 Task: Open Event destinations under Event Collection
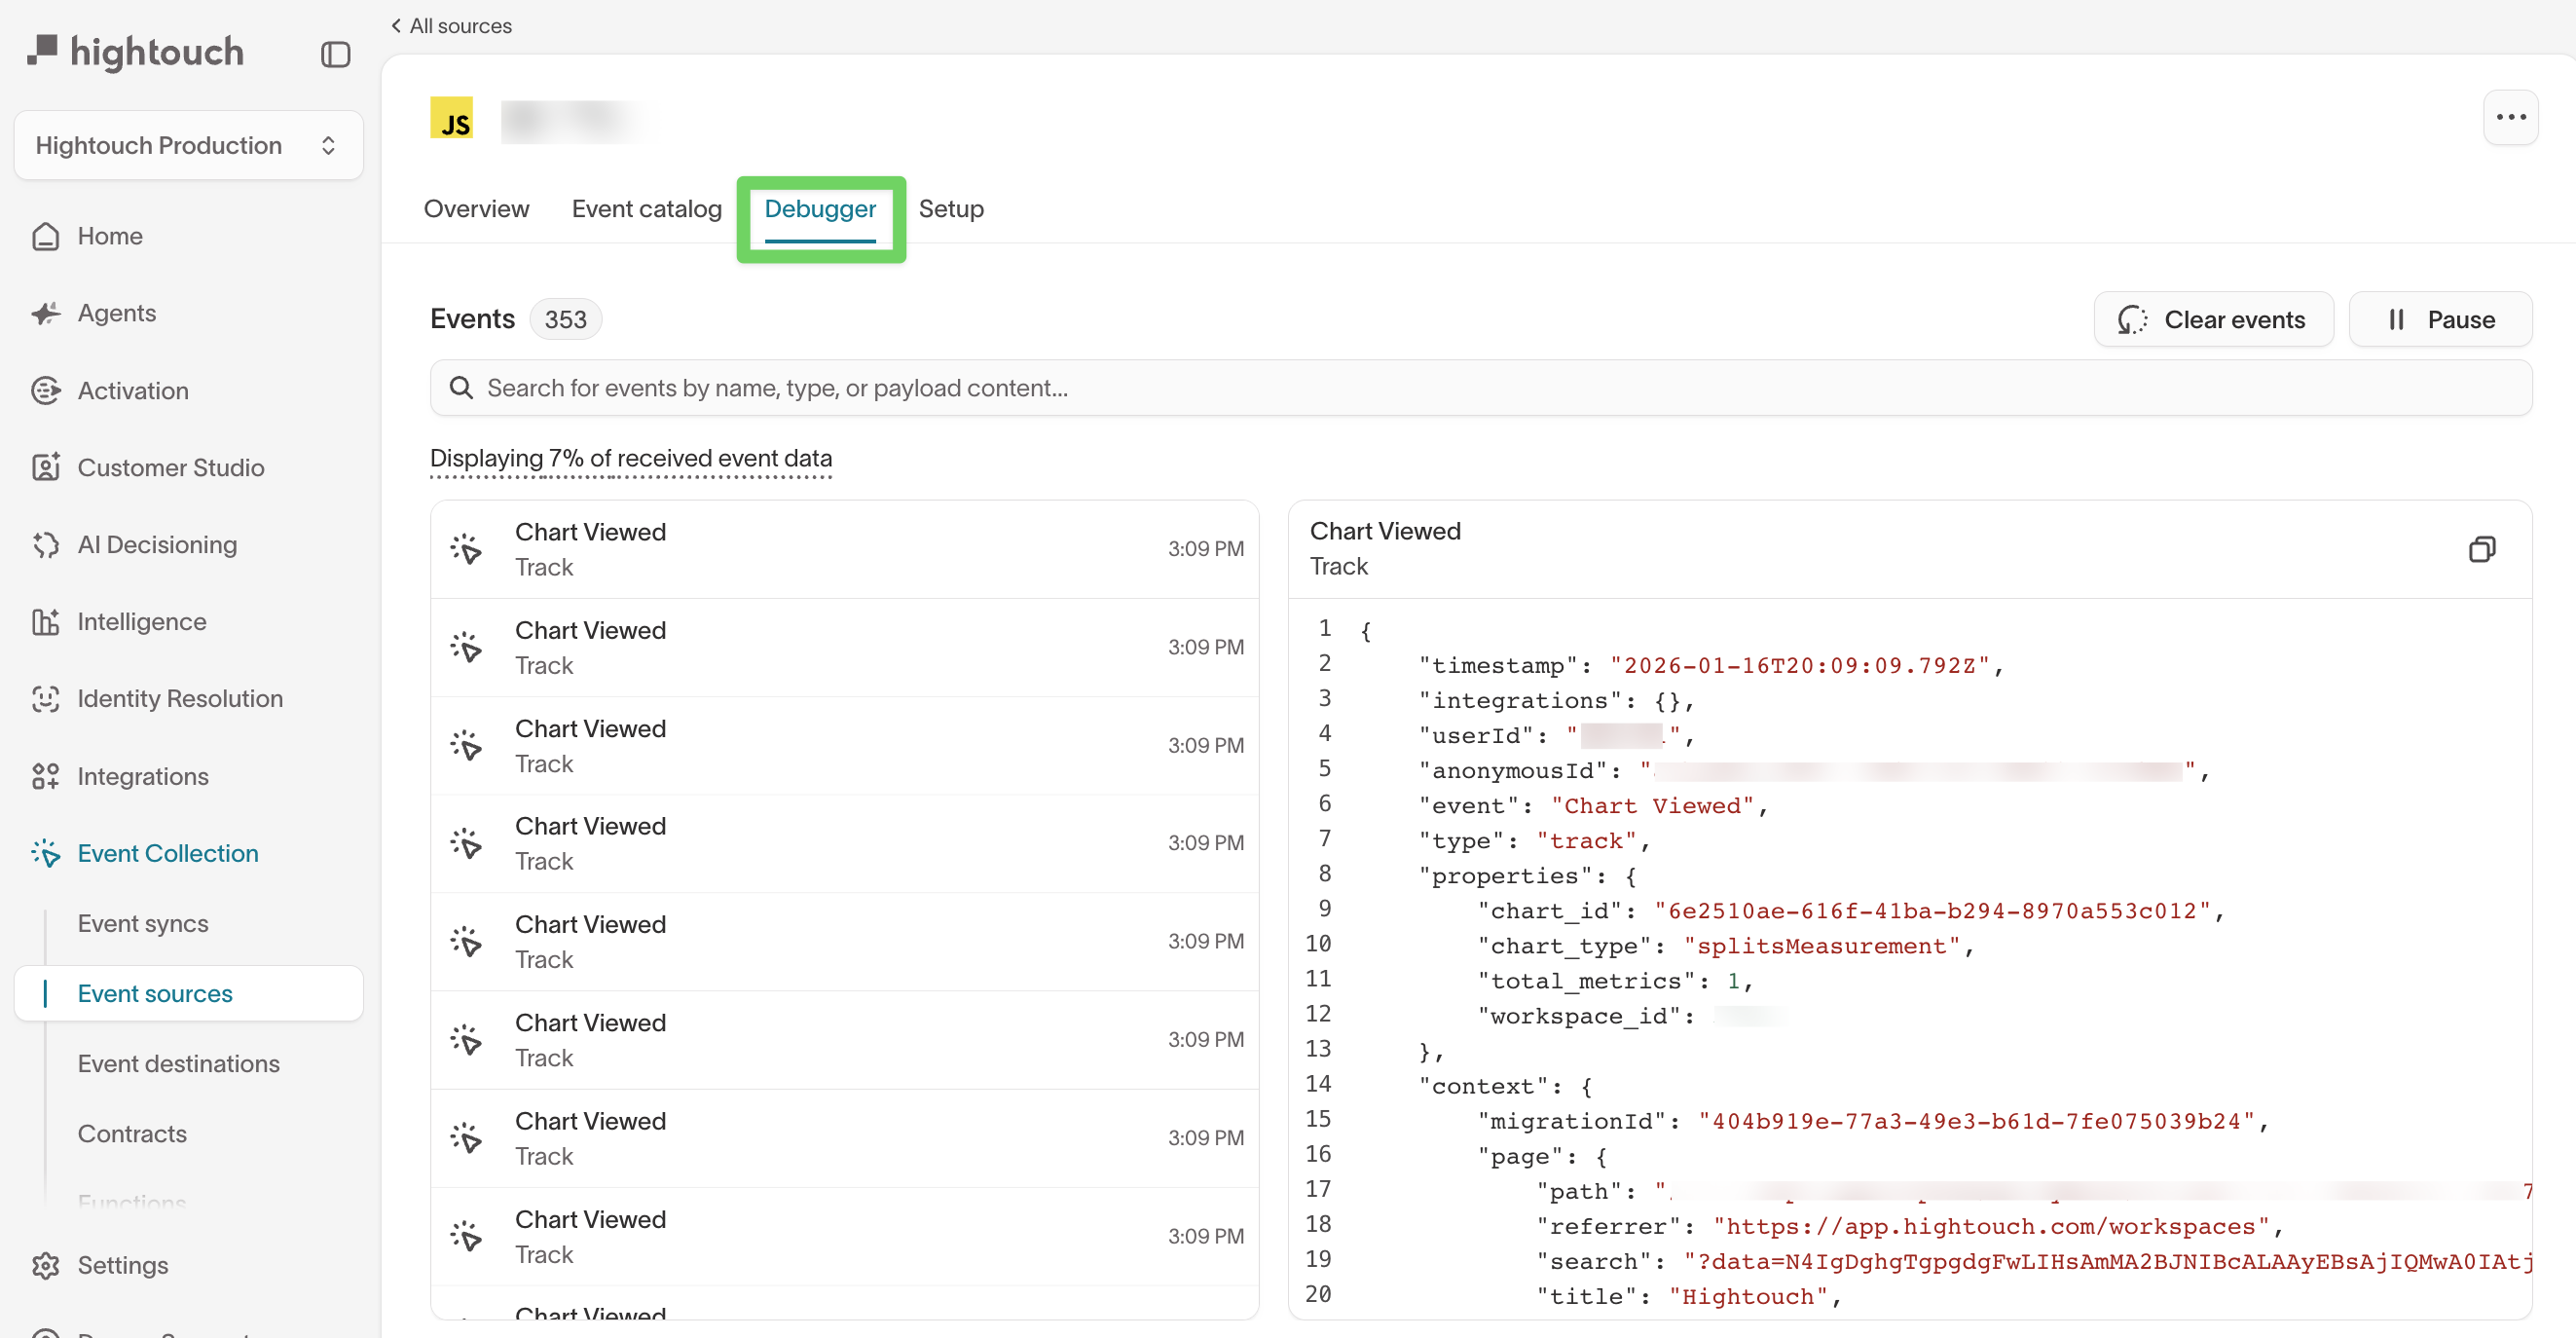pos(178,1063)
